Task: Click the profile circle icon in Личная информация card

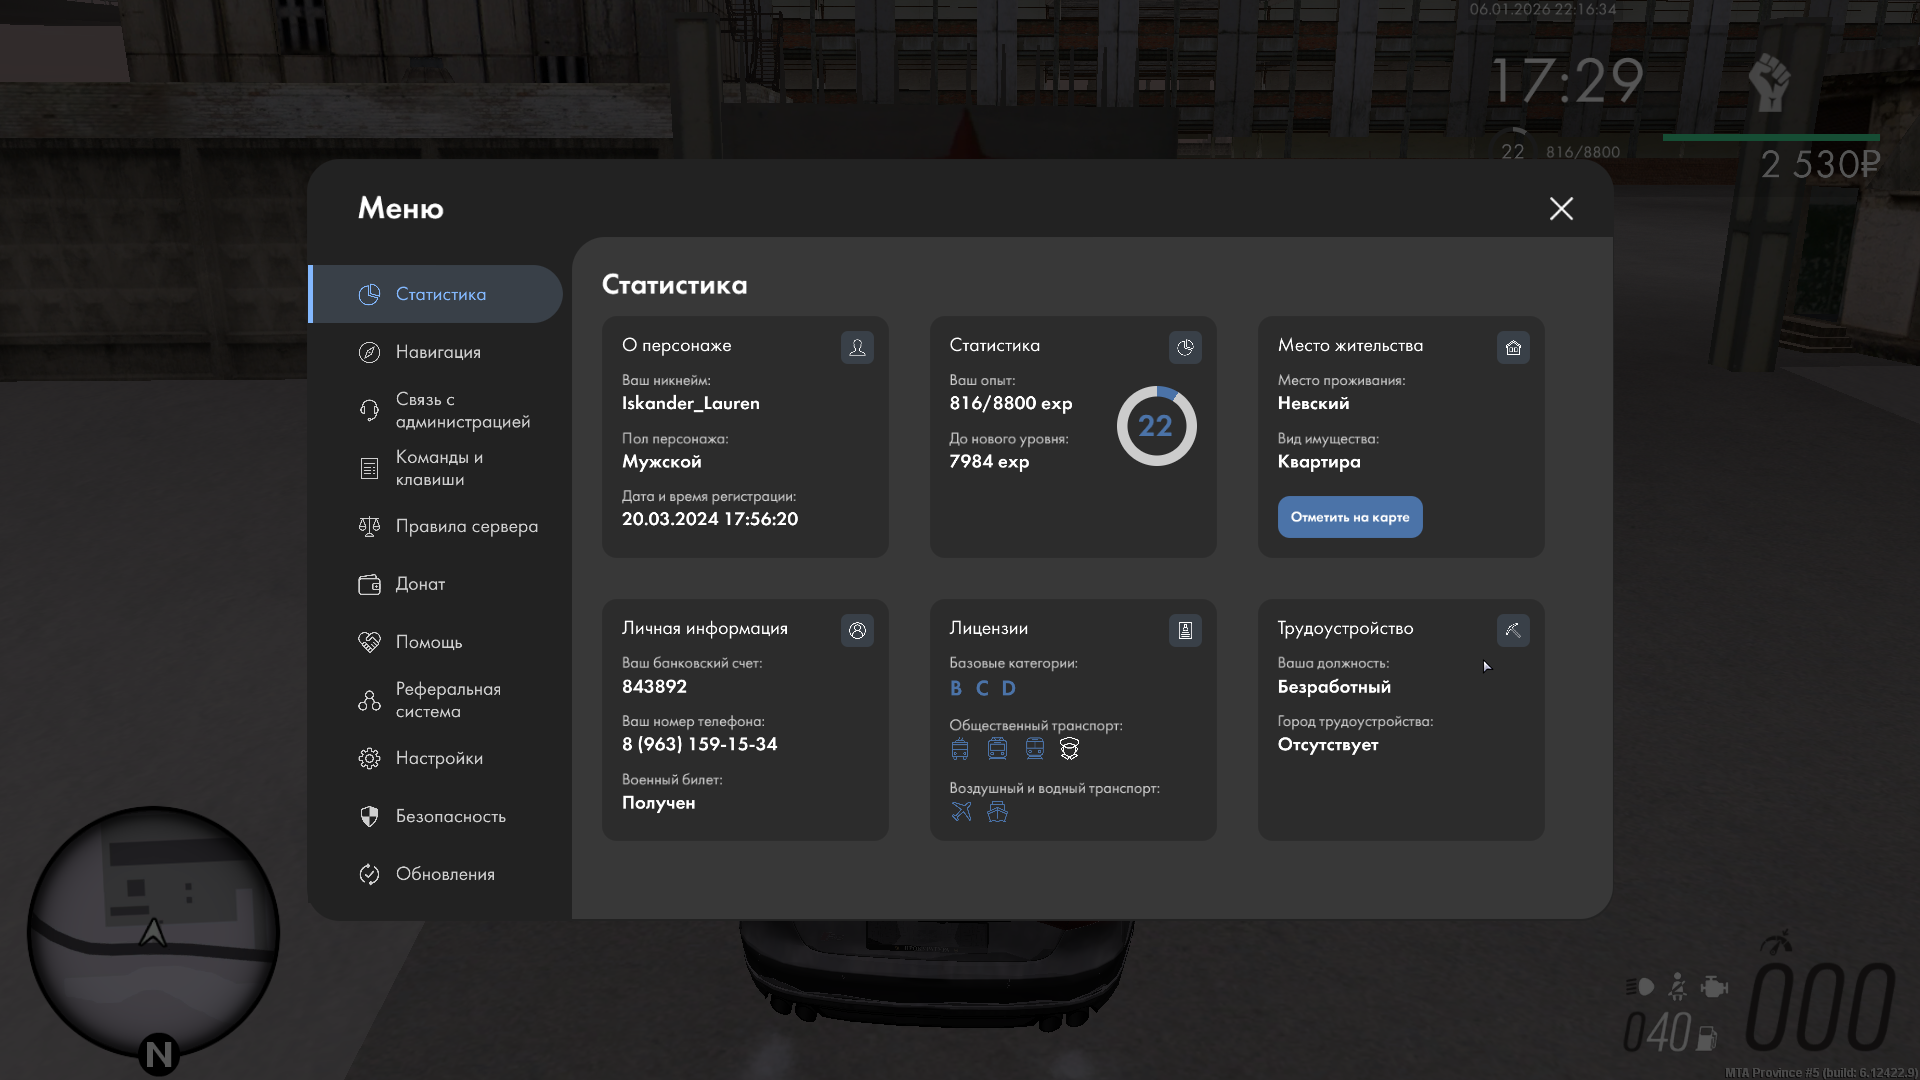Action: 857,631
